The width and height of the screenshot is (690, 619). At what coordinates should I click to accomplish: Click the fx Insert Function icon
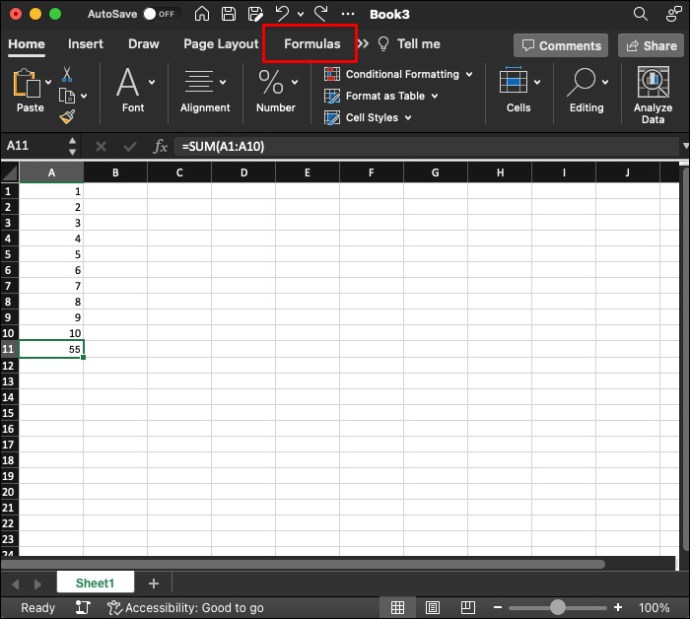160,147
